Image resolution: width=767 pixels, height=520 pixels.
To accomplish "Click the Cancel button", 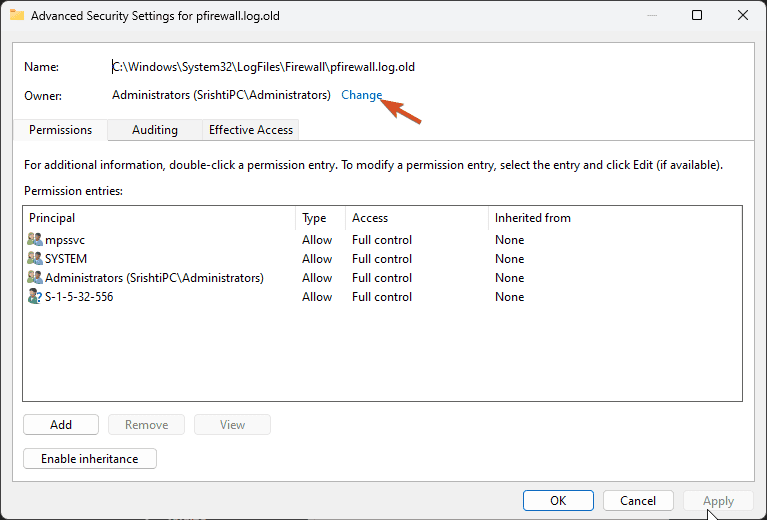I will coord(638,500).
